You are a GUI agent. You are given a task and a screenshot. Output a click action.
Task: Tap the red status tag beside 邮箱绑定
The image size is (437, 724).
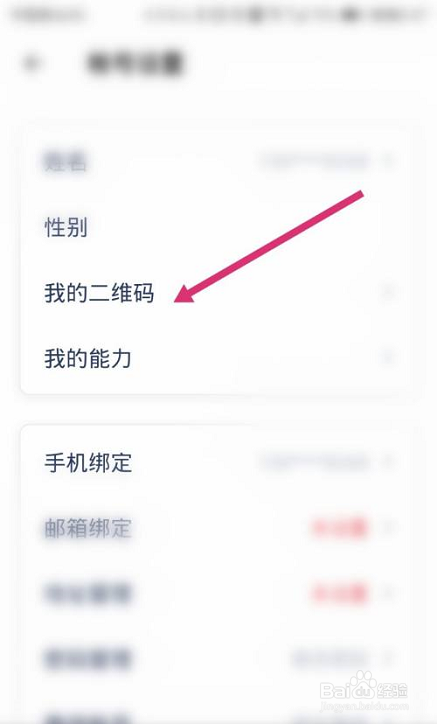[340, 528]
